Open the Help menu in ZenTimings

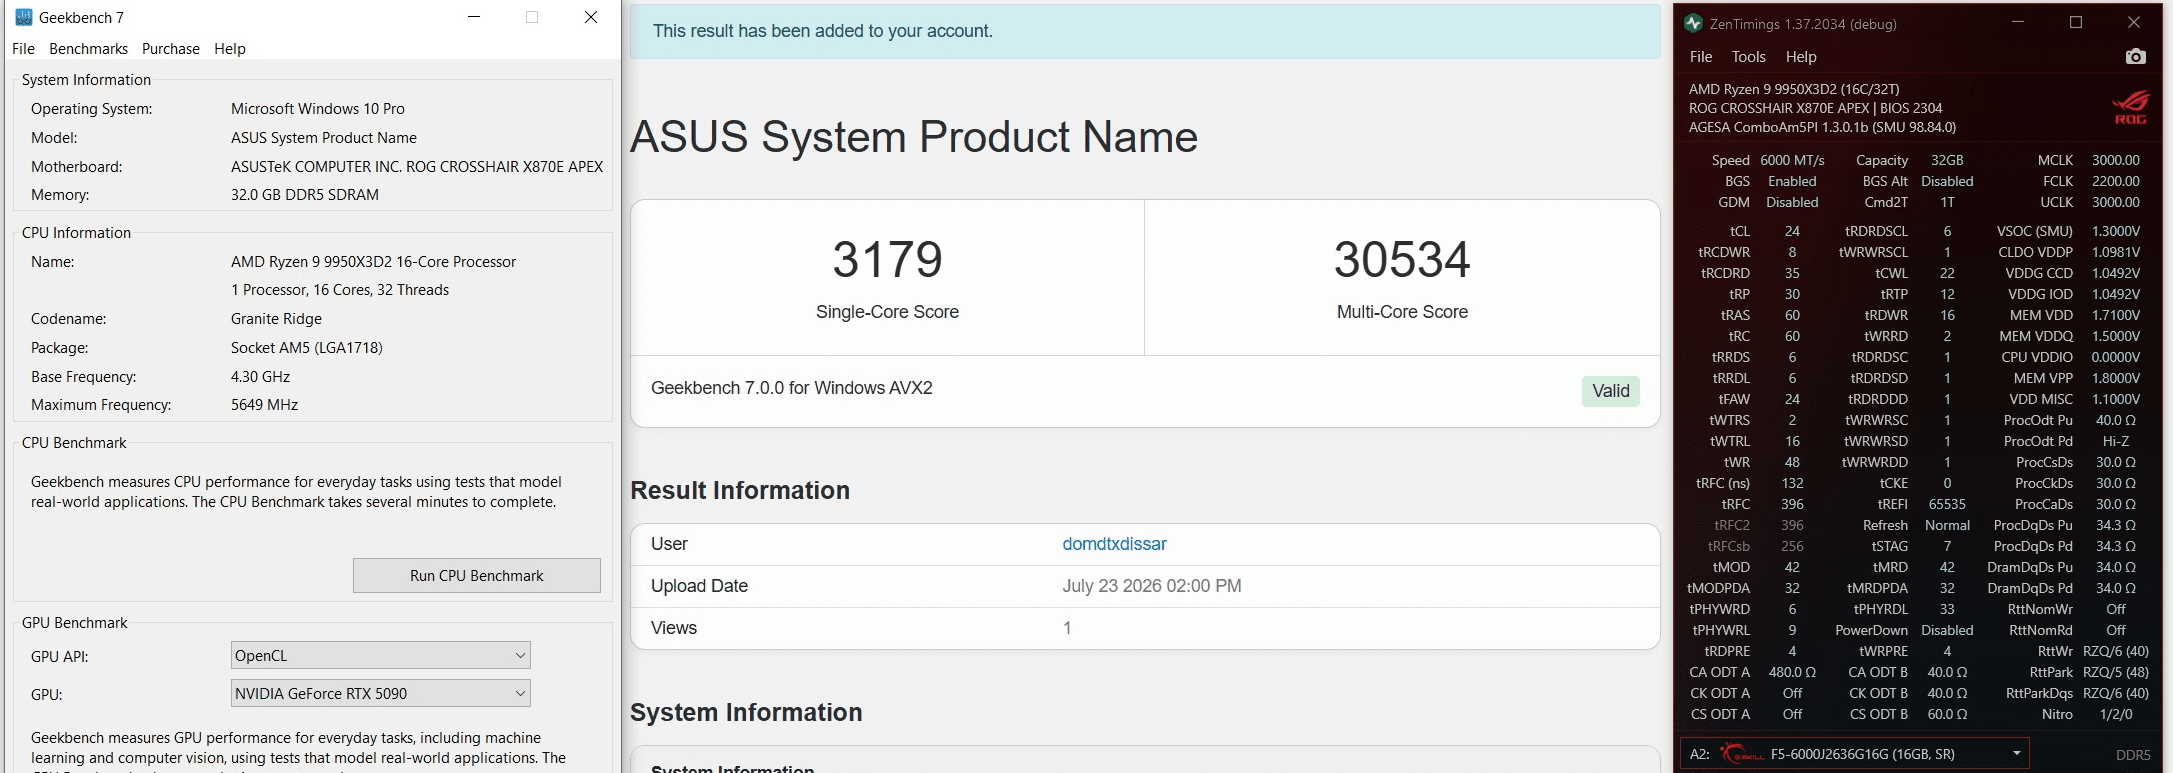pyautogui.click(x=1801, y=57)
